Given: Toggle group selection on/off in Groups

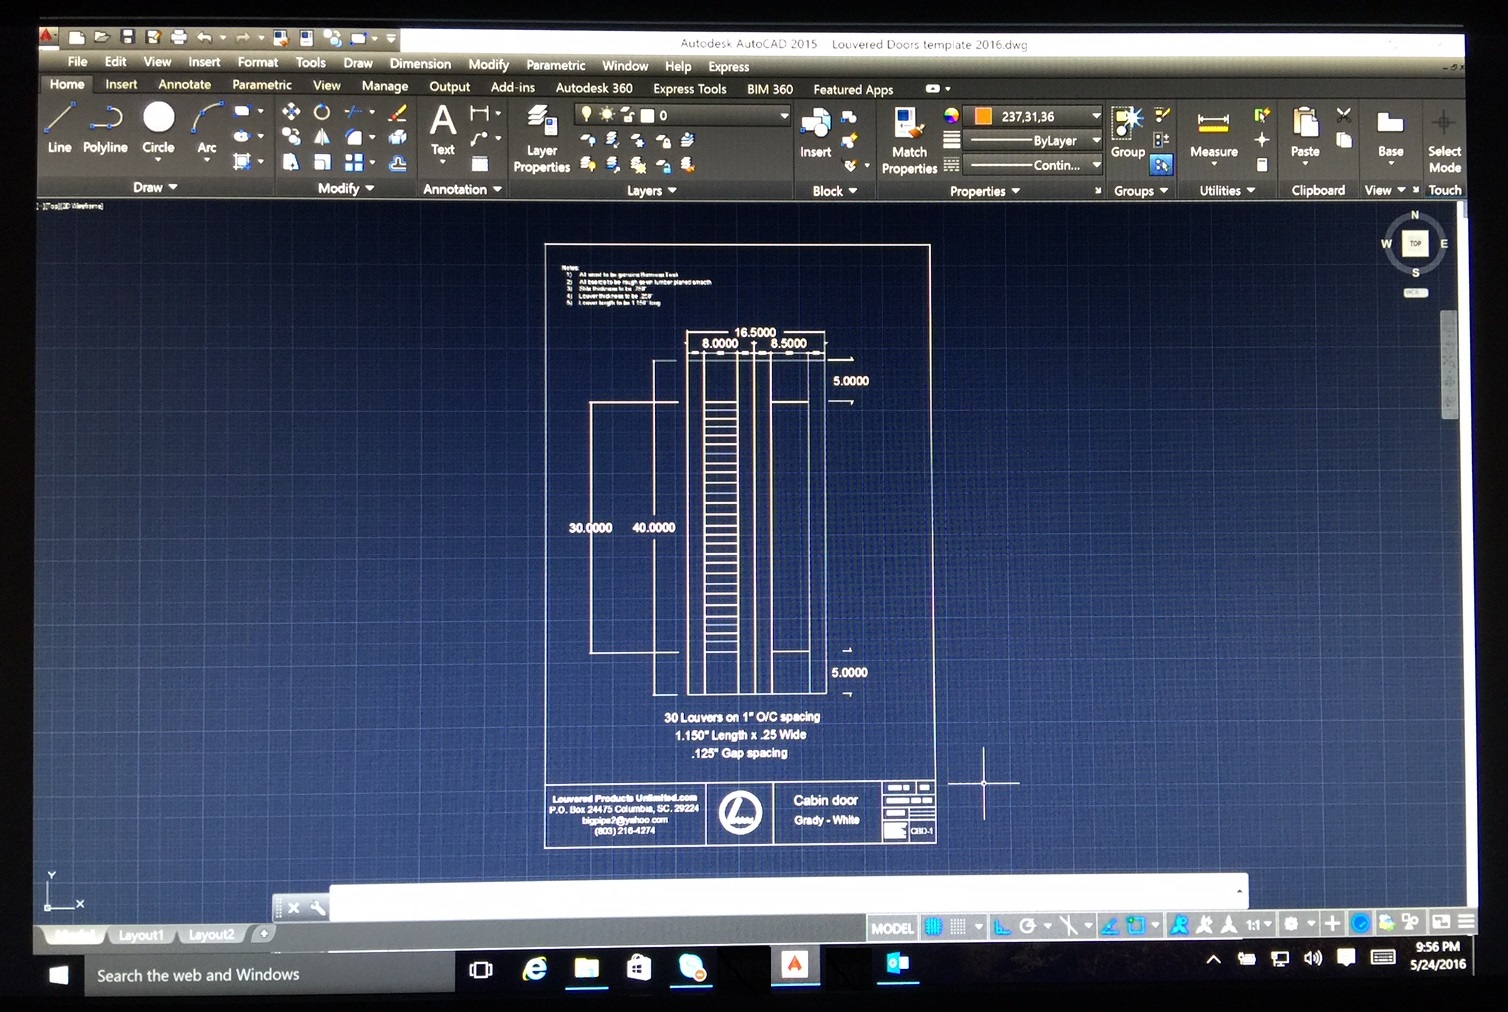Looking at the screenshot, I should (x=1161, y=165).
